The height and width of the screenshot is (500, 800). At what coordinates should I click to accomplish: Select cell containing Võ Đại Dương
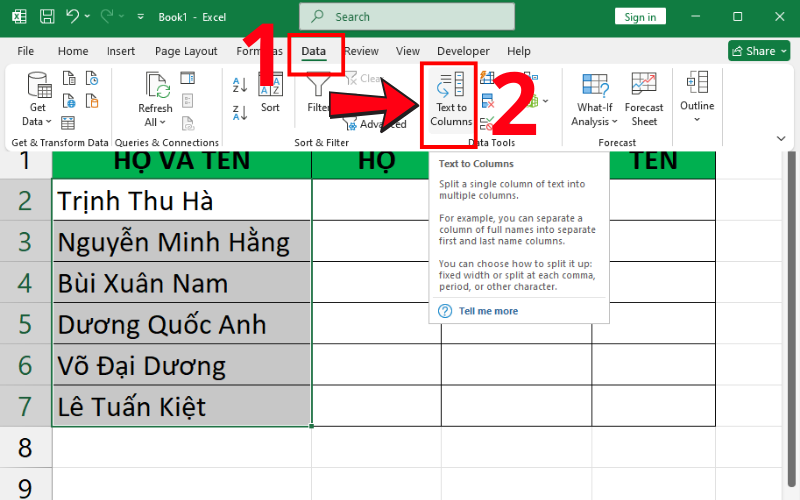[182, 365]
